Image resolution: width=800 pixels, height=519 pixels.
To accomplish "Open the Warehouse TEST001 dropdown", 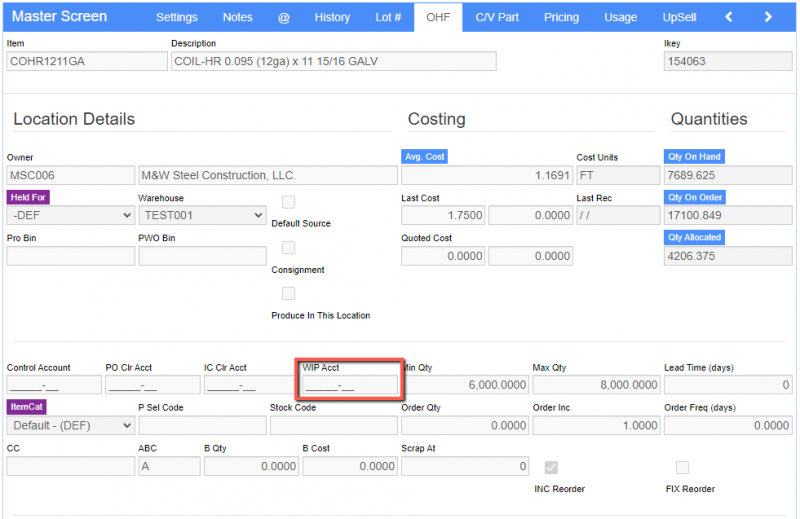I will click(x=202, y=215).
